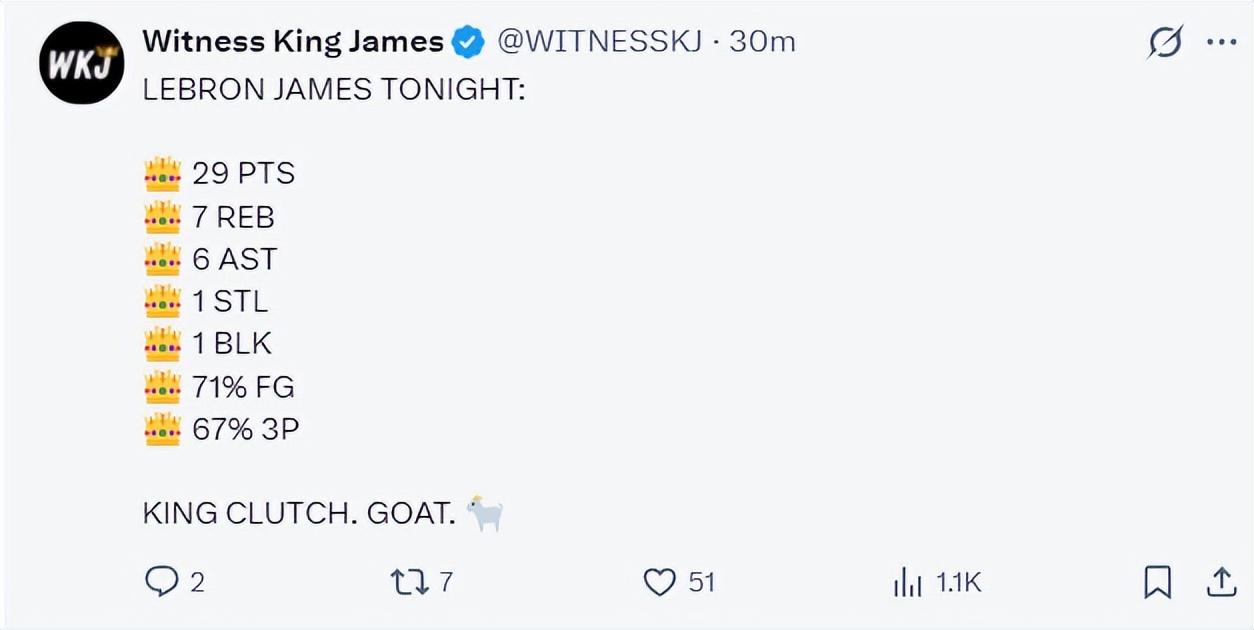This screenshot has width=1254, height=630.
Task: Click the LEBRON JAMES TONIGHT text line
Action: (334, 90)
